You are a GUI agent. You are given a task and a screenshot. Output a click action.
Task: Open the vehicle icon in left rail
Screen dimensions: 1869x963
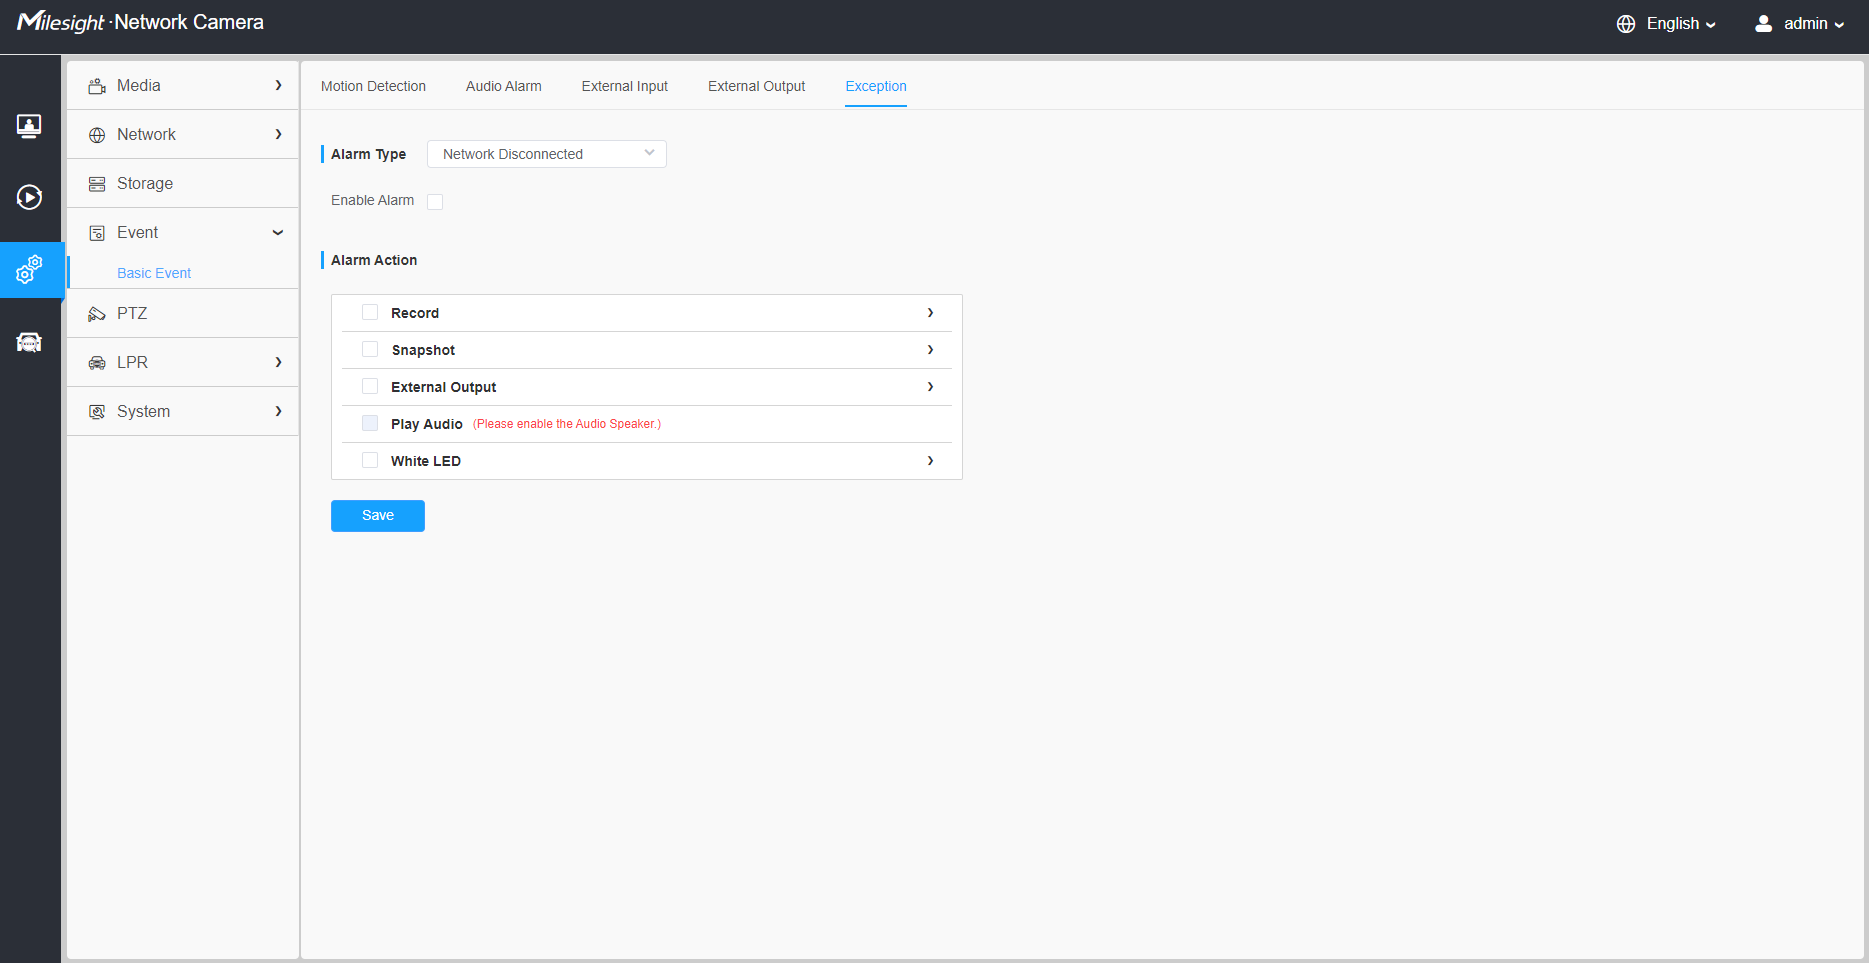29,343
